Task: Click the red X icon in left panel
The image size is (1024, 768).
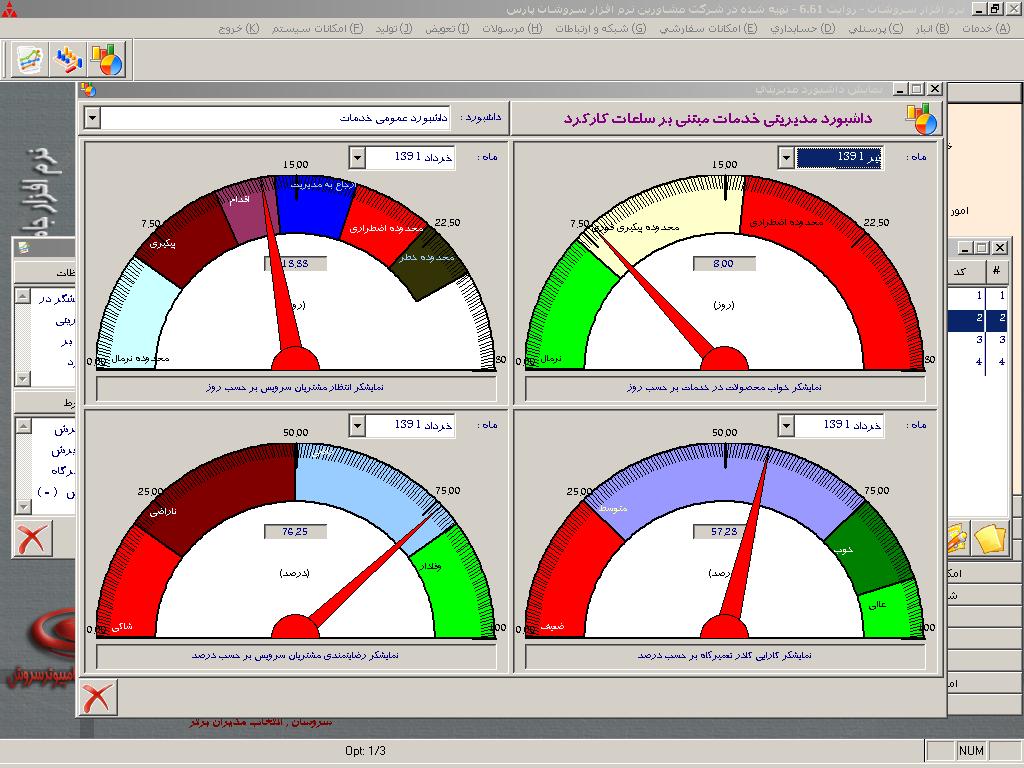Action: [x=32, y=539]
